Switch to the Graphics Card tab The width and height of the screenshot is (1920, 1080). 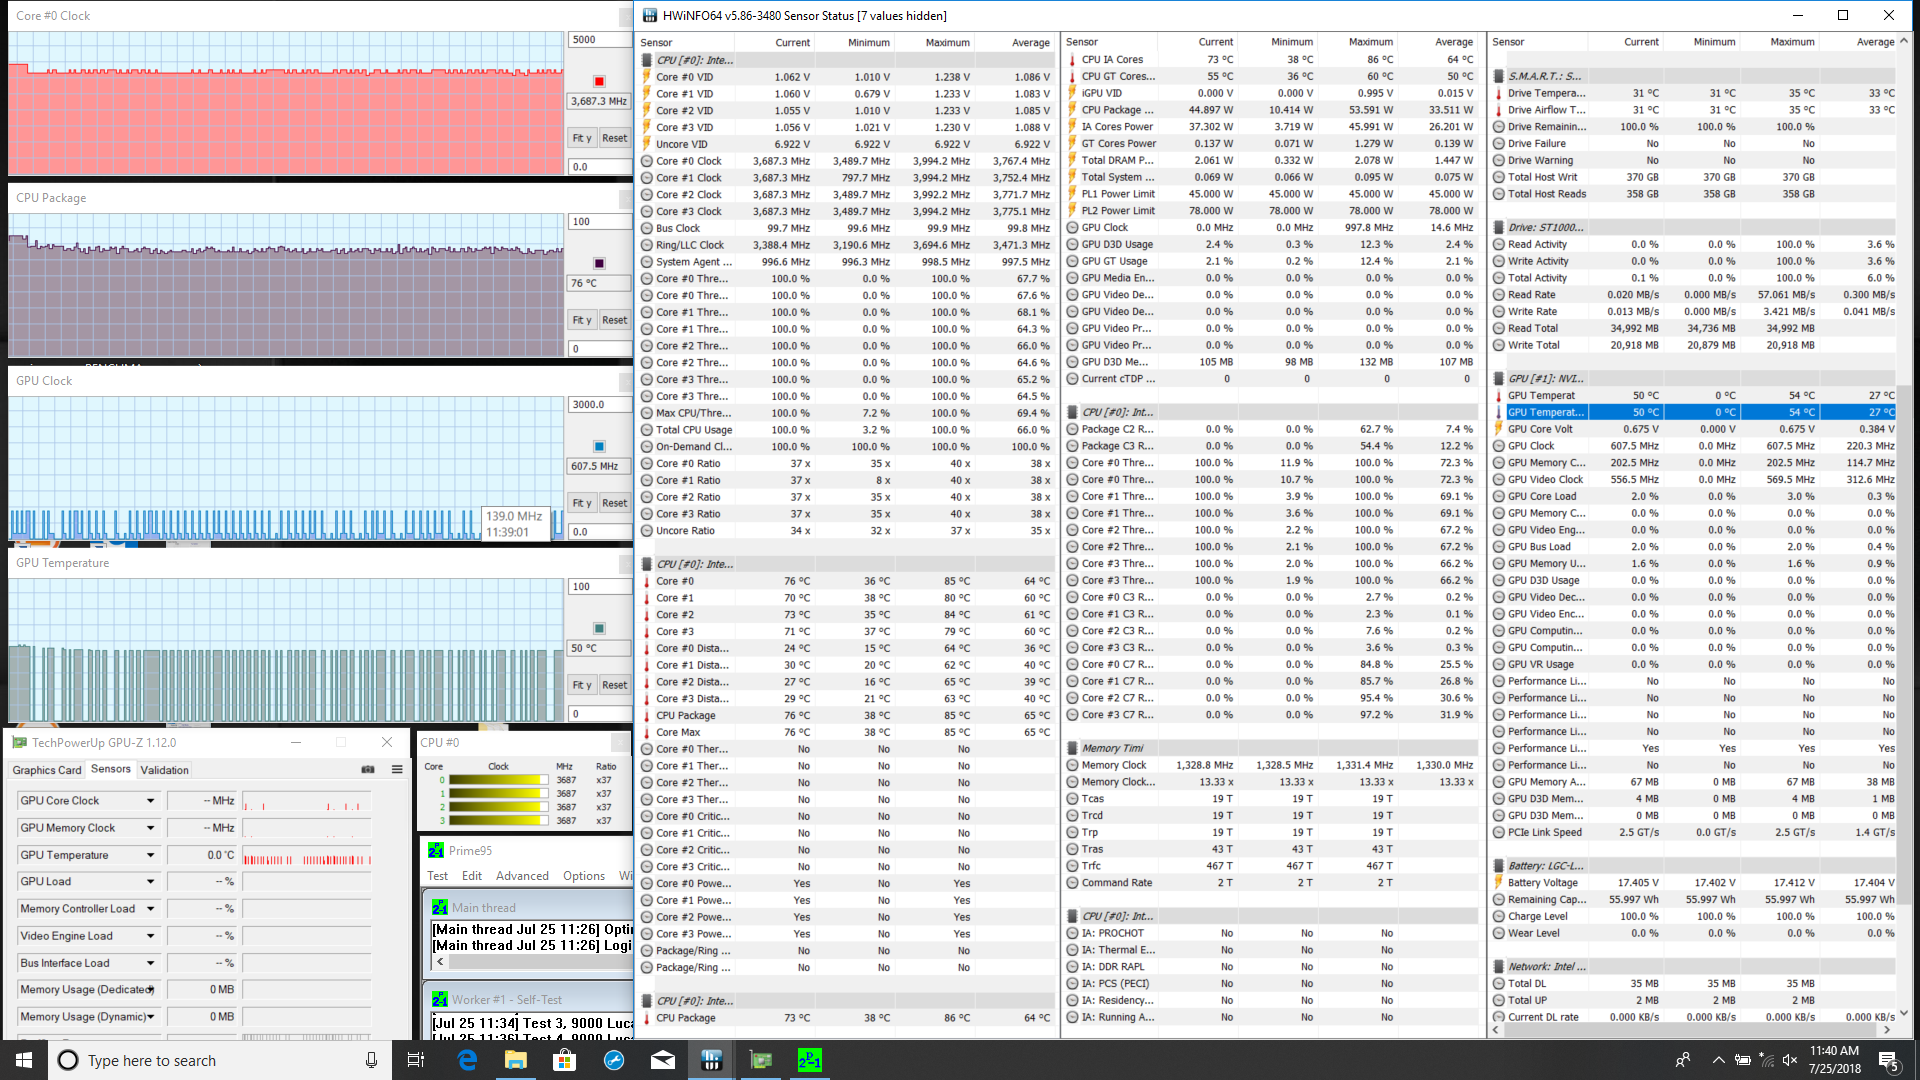tap(47, 770)
